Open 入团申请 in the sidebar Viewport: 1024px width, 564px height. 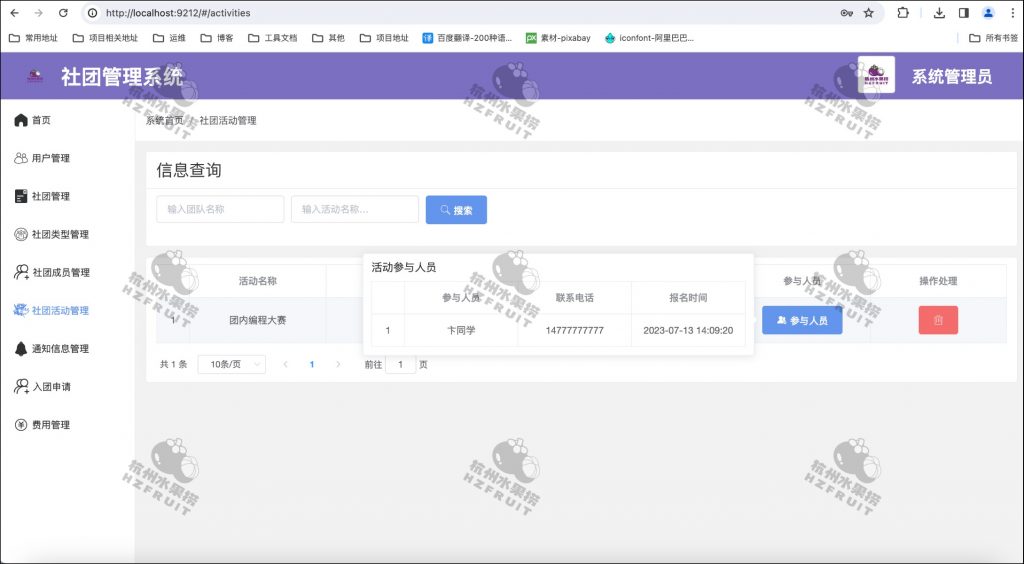42,386
